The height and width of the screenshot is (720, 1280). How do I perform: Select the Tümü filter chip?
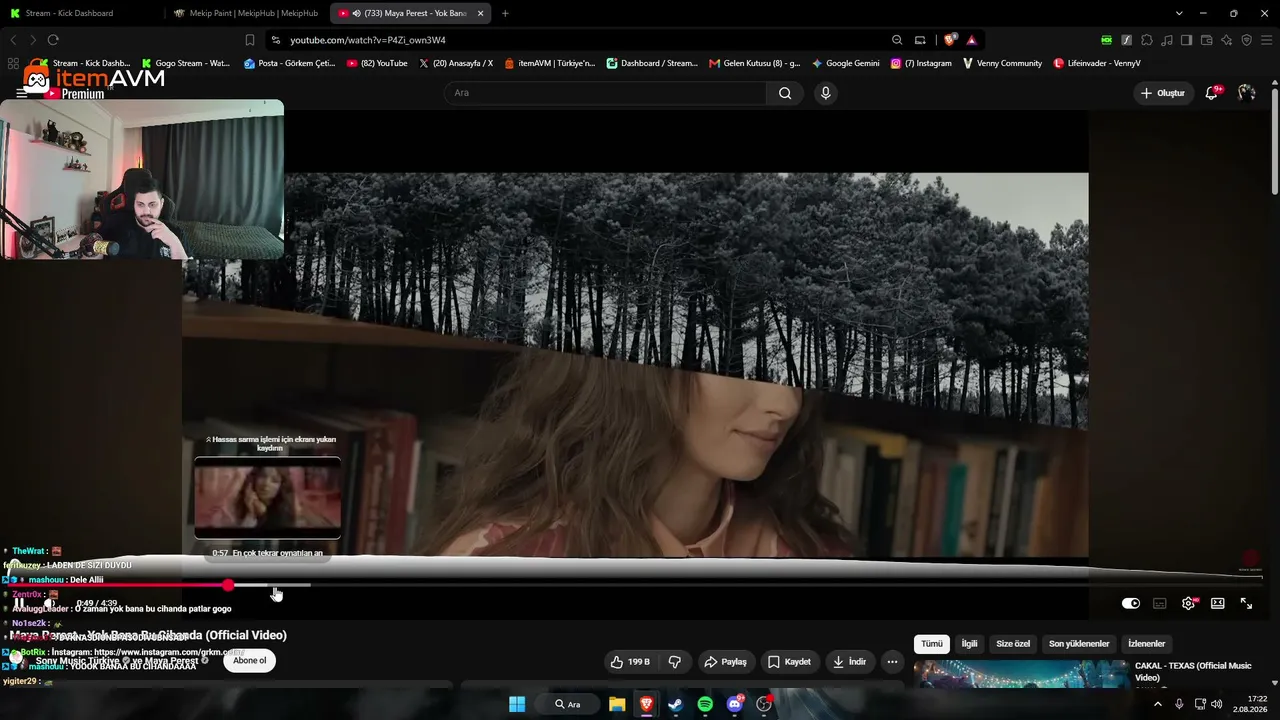click(x=932, y=644)
